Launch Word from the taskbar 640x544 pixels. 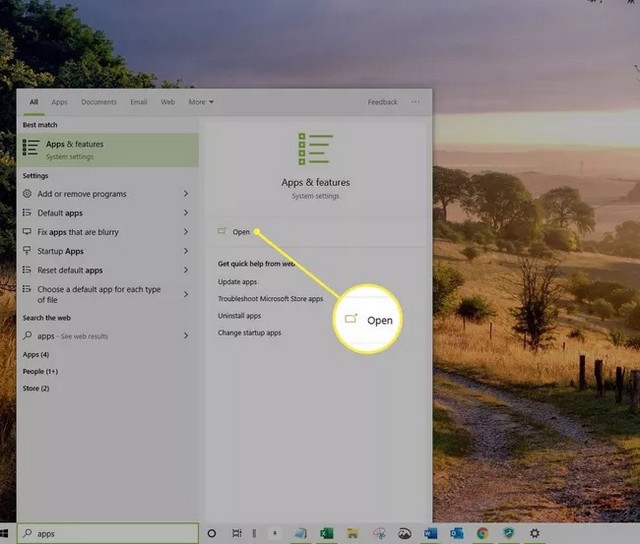pyautogui.click(x=430, y=534)
